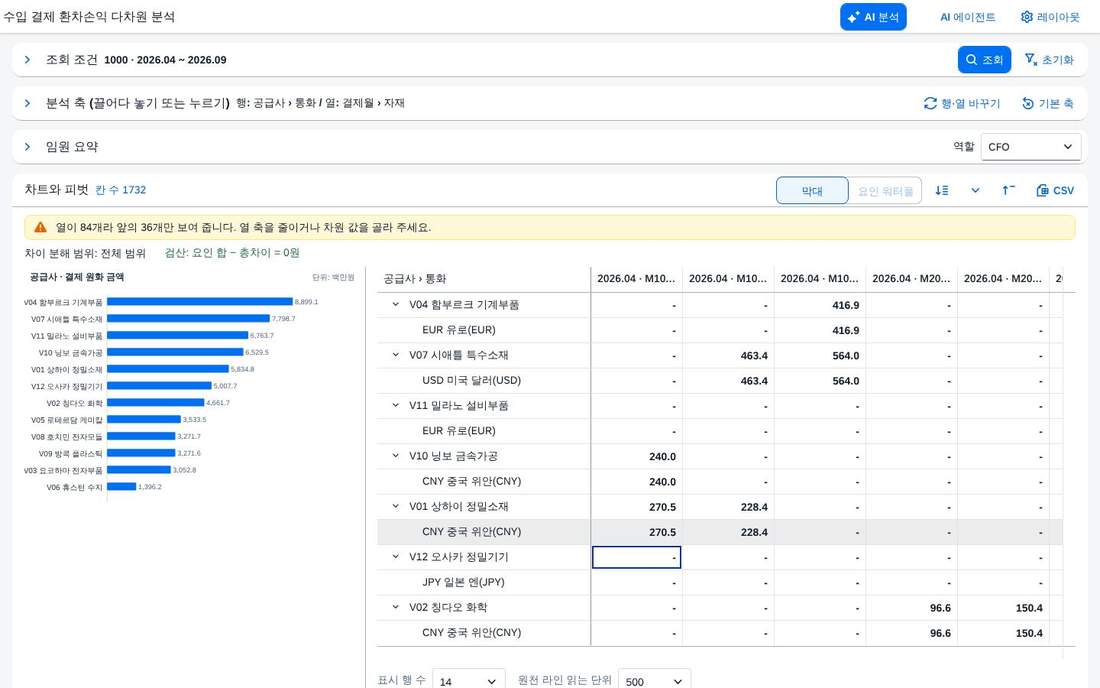Image resolution: width=1100 pixels, height=688 pixels.
Task: Click the V11 밀라노 chart bar
Action: (x=177, y=335)
